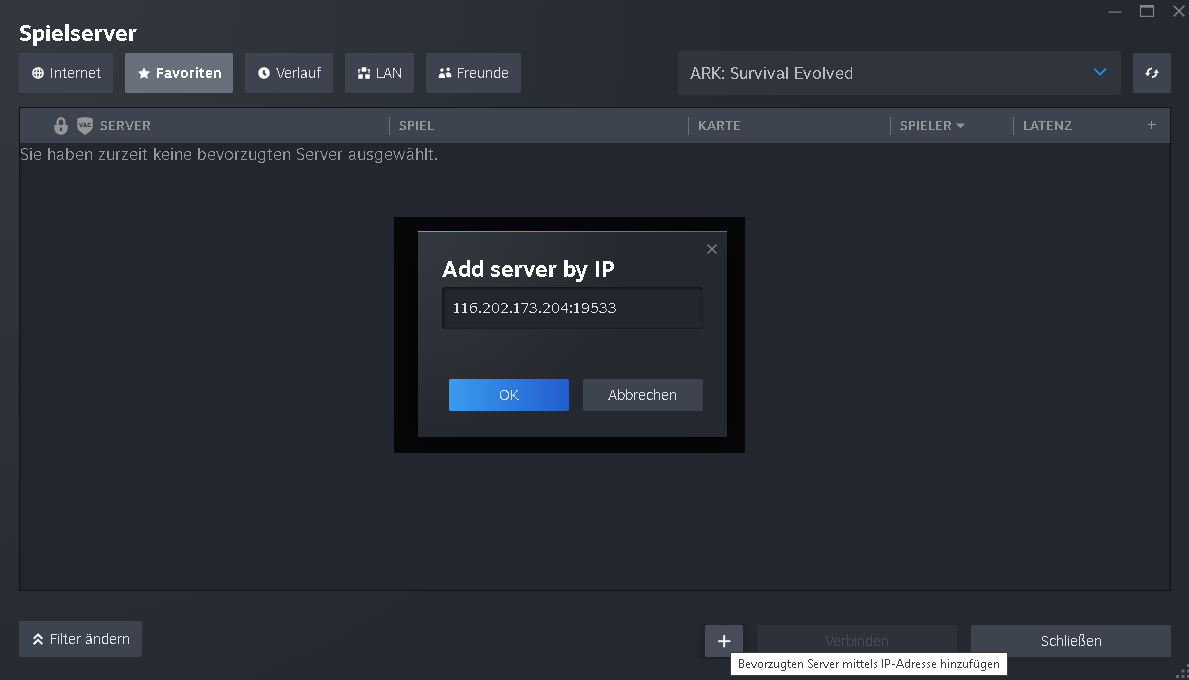This screenshot has height=680, width=1189.
Task: Sort servers by the KARTE column
Action: [719, 125]
